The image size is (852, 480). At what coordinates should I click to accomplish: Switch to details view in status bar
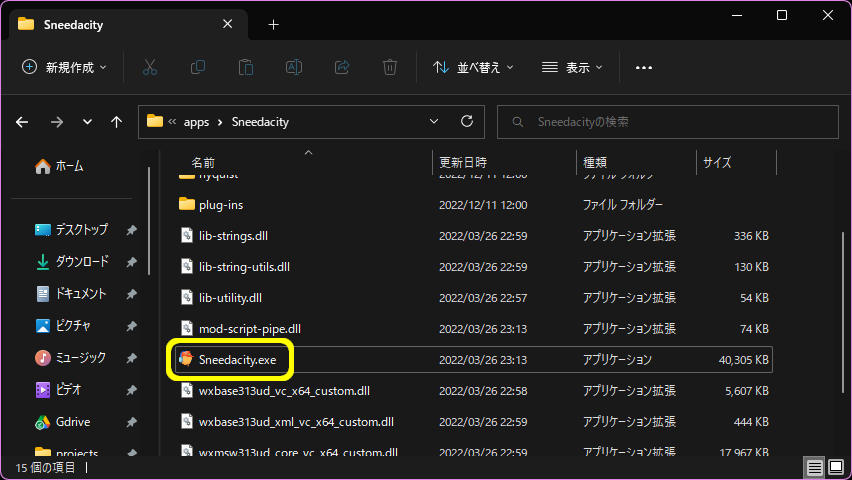click(814, 467)
